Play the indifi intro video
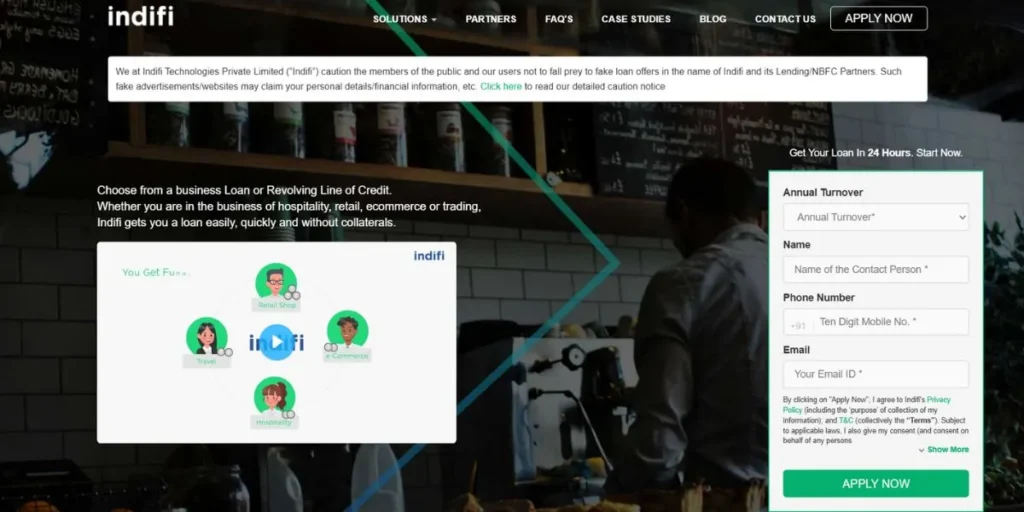1024x512 pixels. [276, 343]
